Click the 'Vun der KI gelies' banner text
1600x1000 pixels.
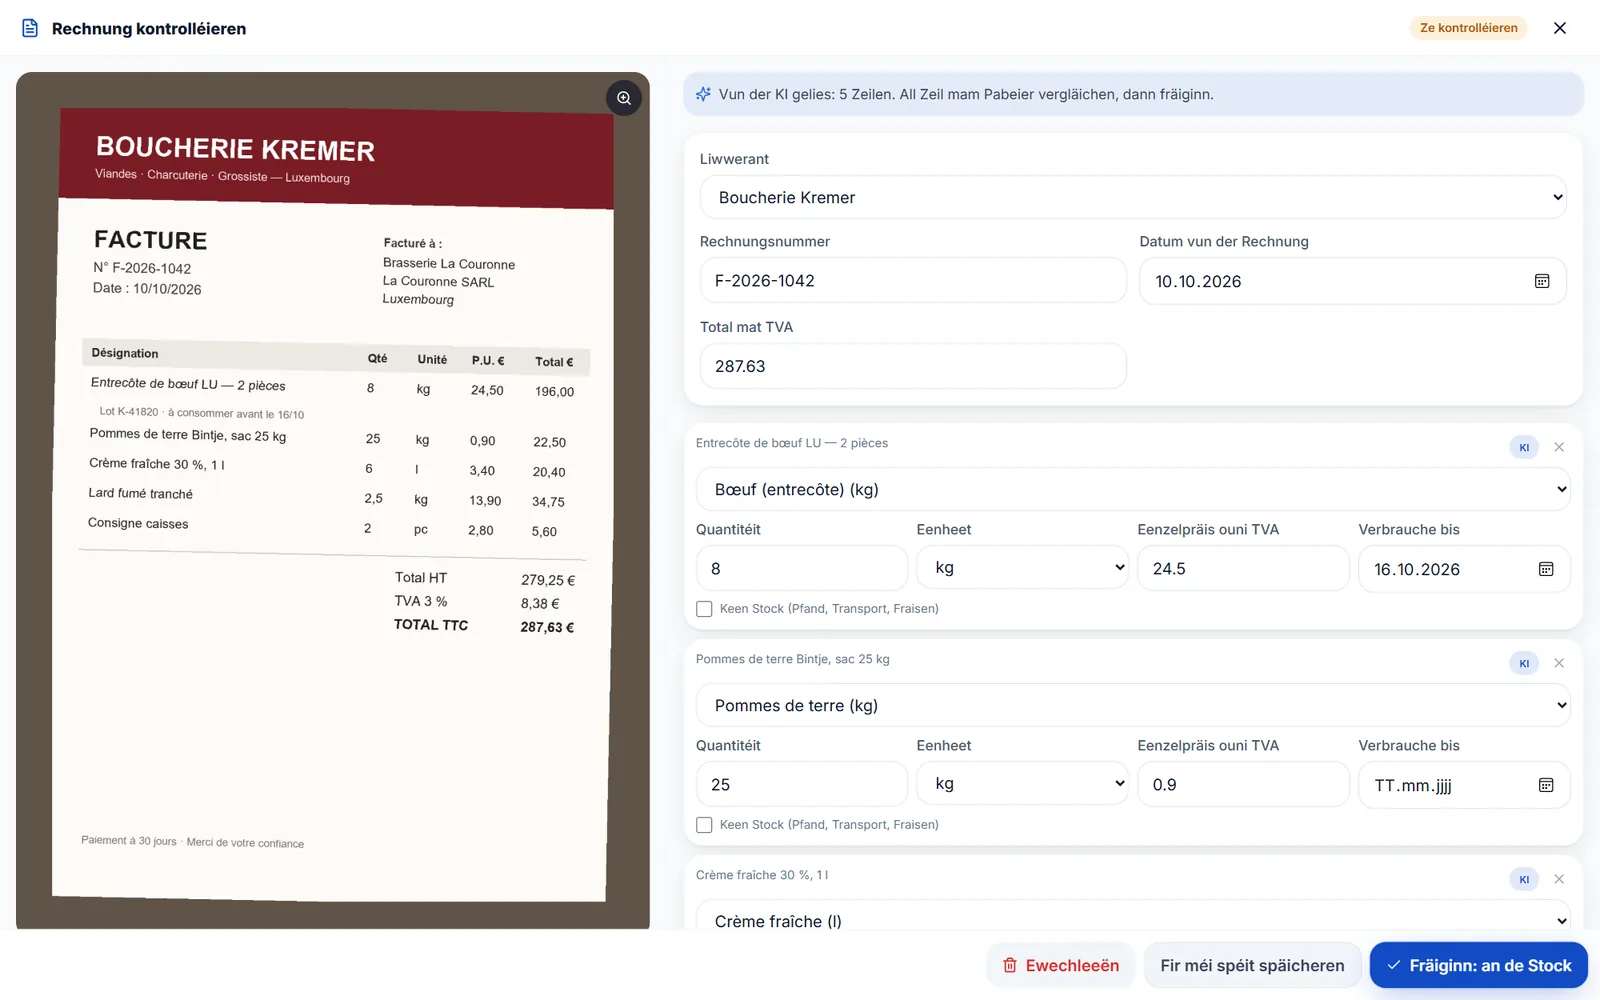[x=966, y=94]
